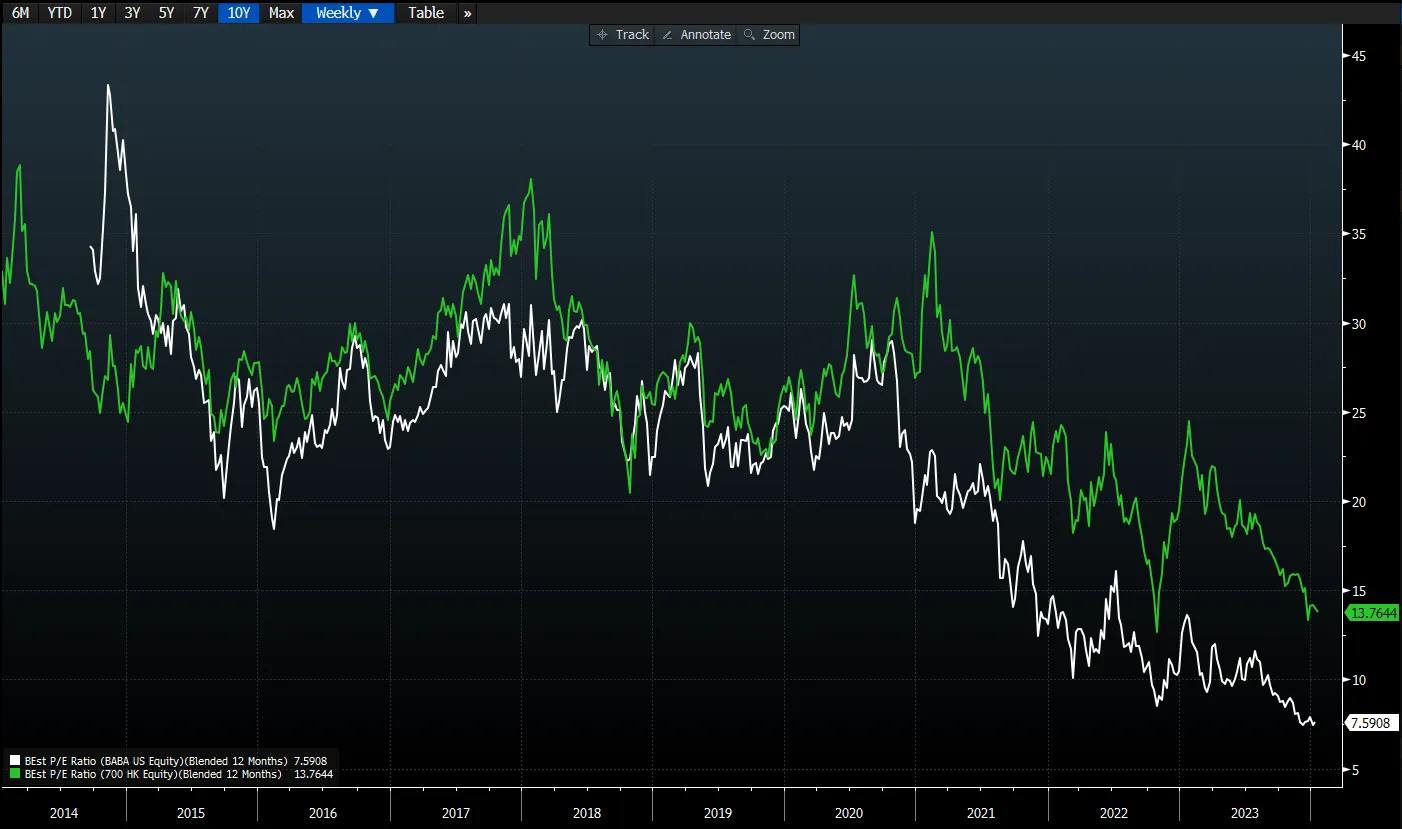Select the Max time range
The height and width of the screenshot is (829, 1402).
pos(281,13)
